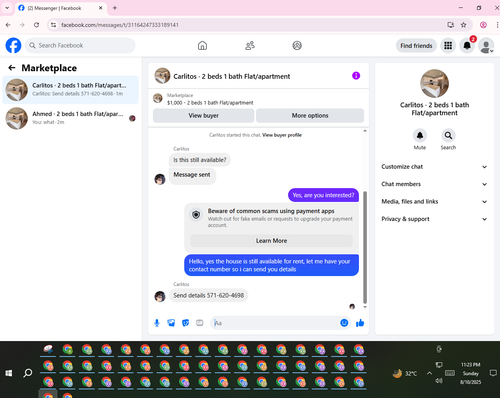Open a new browser tab
The image size is (500, 398).
point(115,8)
